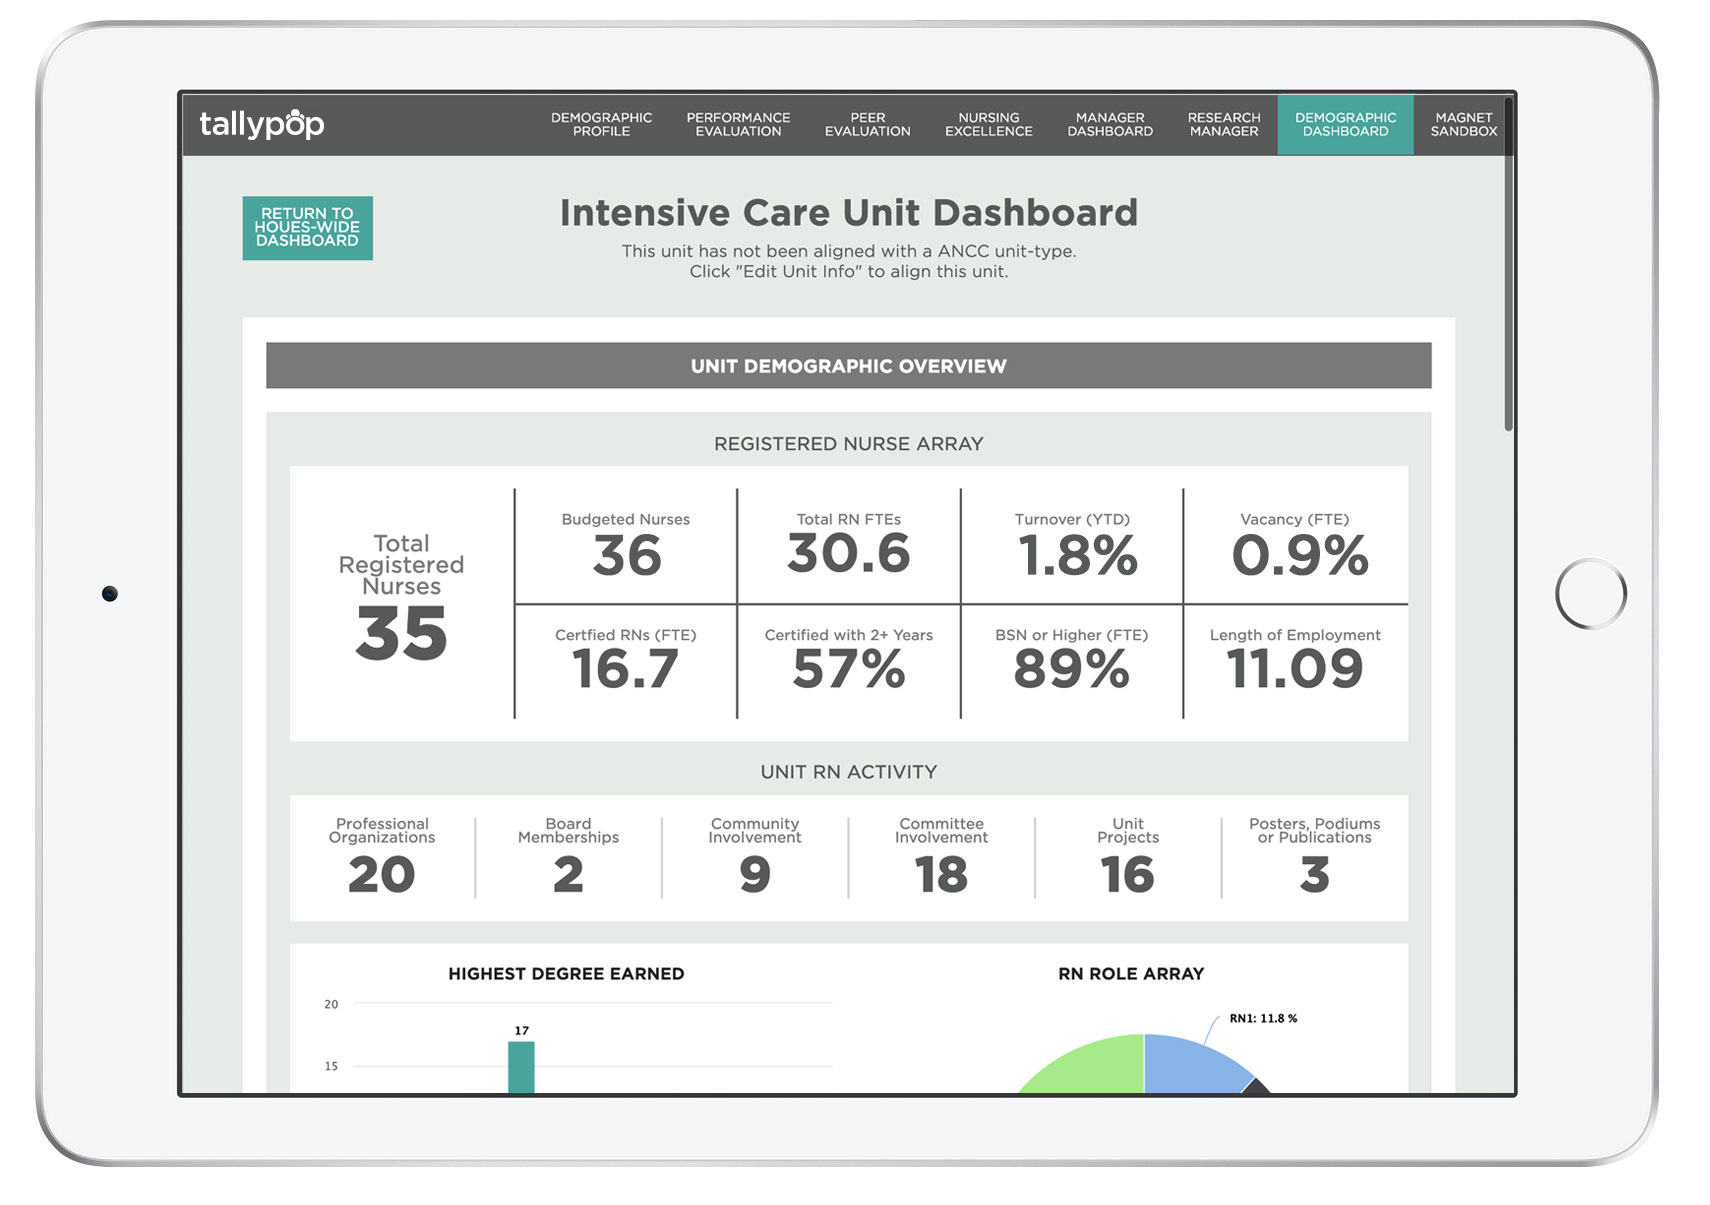Click the Unit Projects count 16
This screenshot has height=1205, width=1710.
1127,873
